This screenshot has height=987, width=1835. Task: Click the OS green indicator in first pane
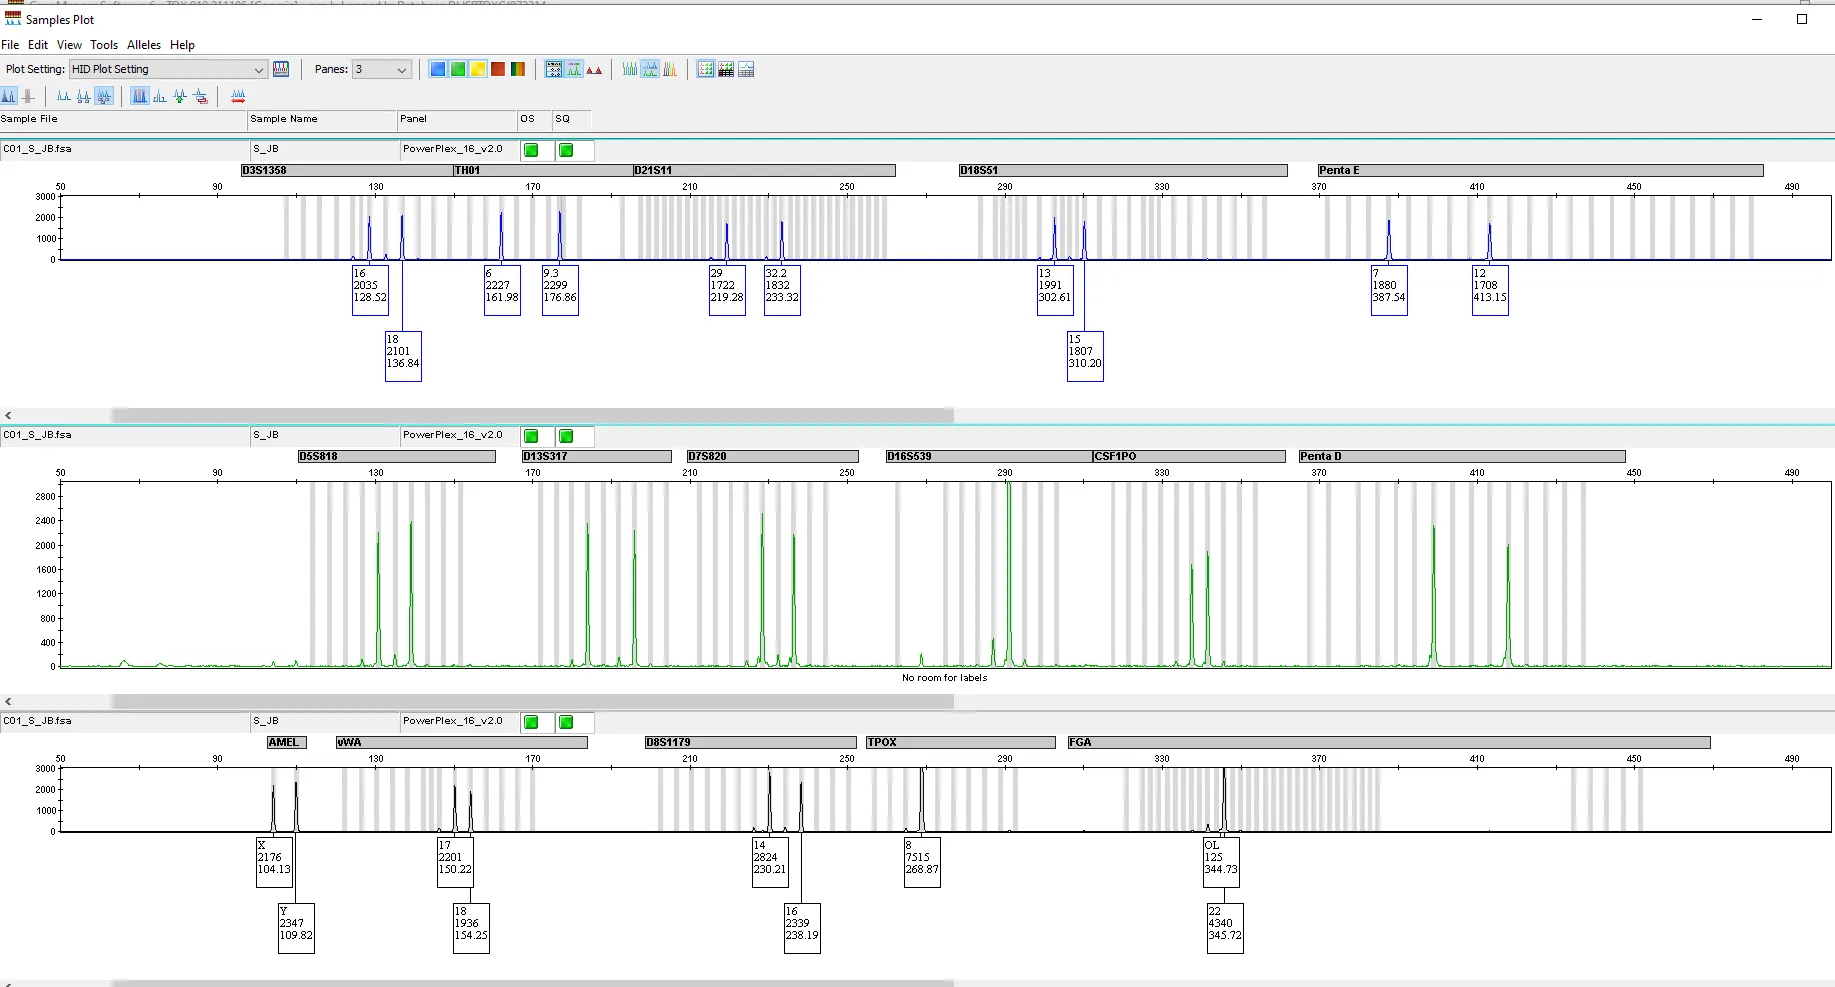point(532,150)
